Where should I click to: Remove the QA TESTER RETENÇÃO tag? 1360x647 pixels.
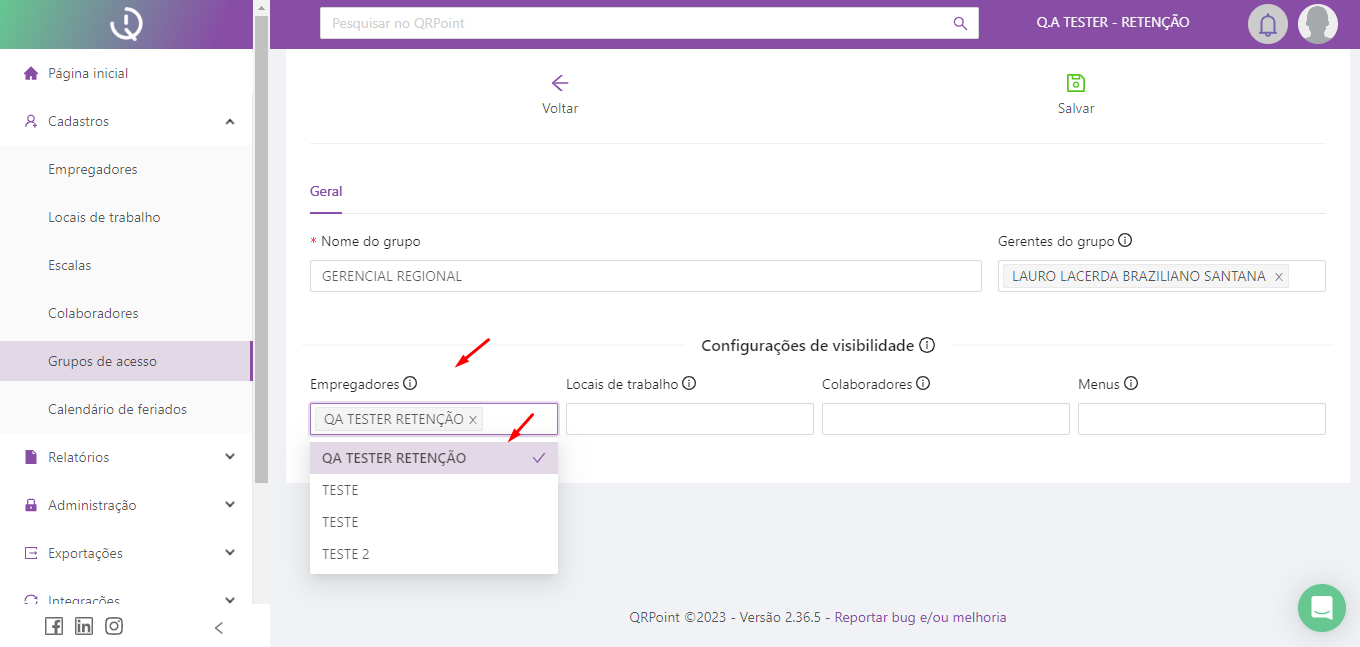point(473,420)
